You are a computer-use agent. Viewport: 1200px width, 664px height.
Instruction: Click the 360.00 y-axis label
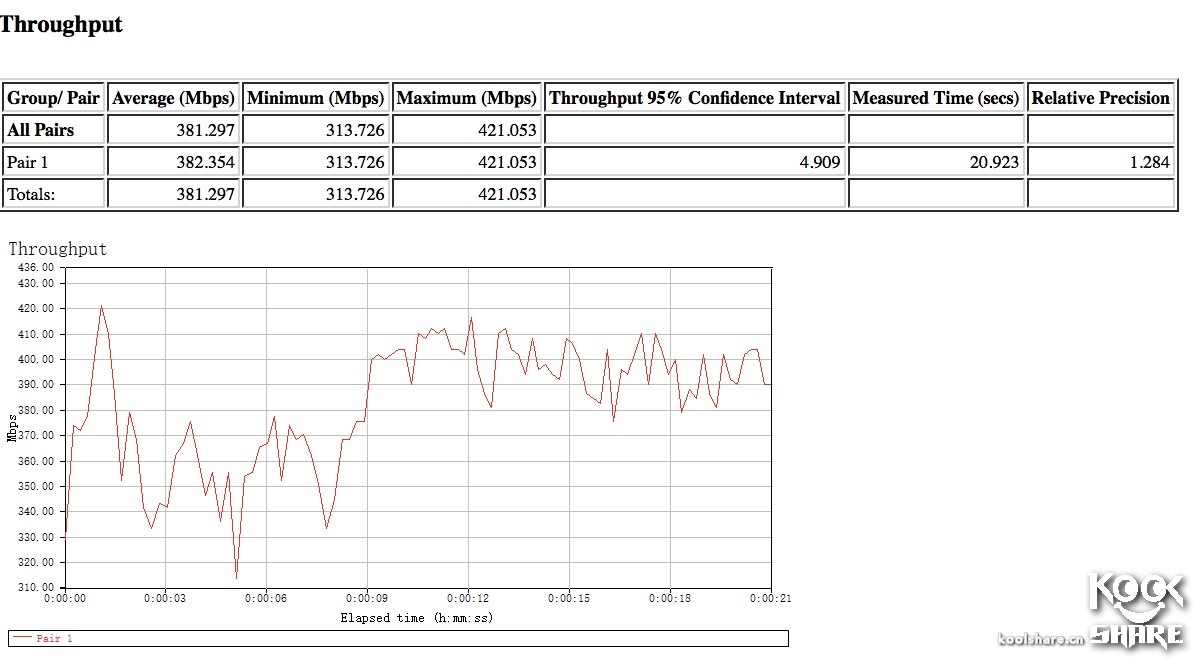36,461
